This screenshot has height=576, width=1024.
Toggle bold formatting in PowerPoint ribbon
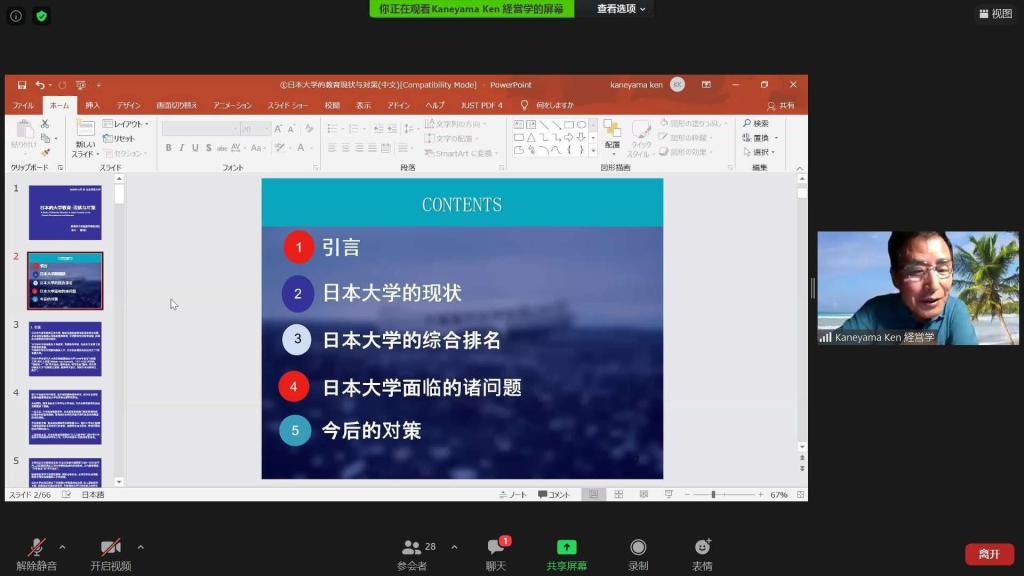(168, 148)
